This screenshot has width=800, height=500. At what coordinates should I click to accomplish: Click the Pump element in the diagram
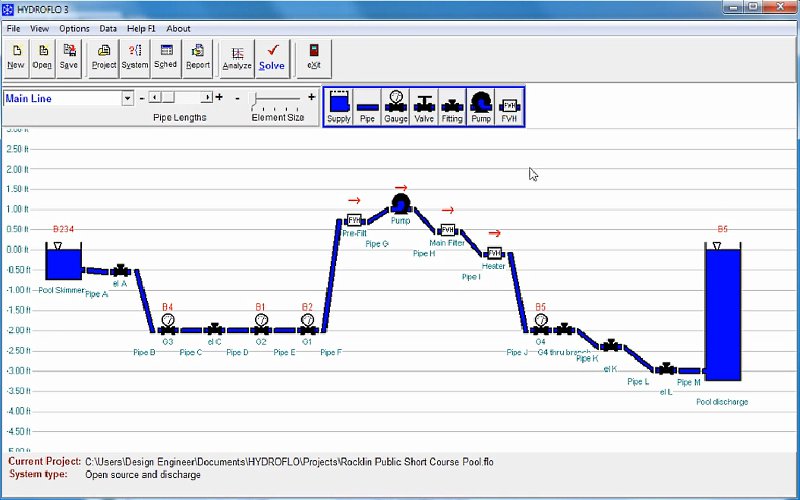(x=401, y=204)
